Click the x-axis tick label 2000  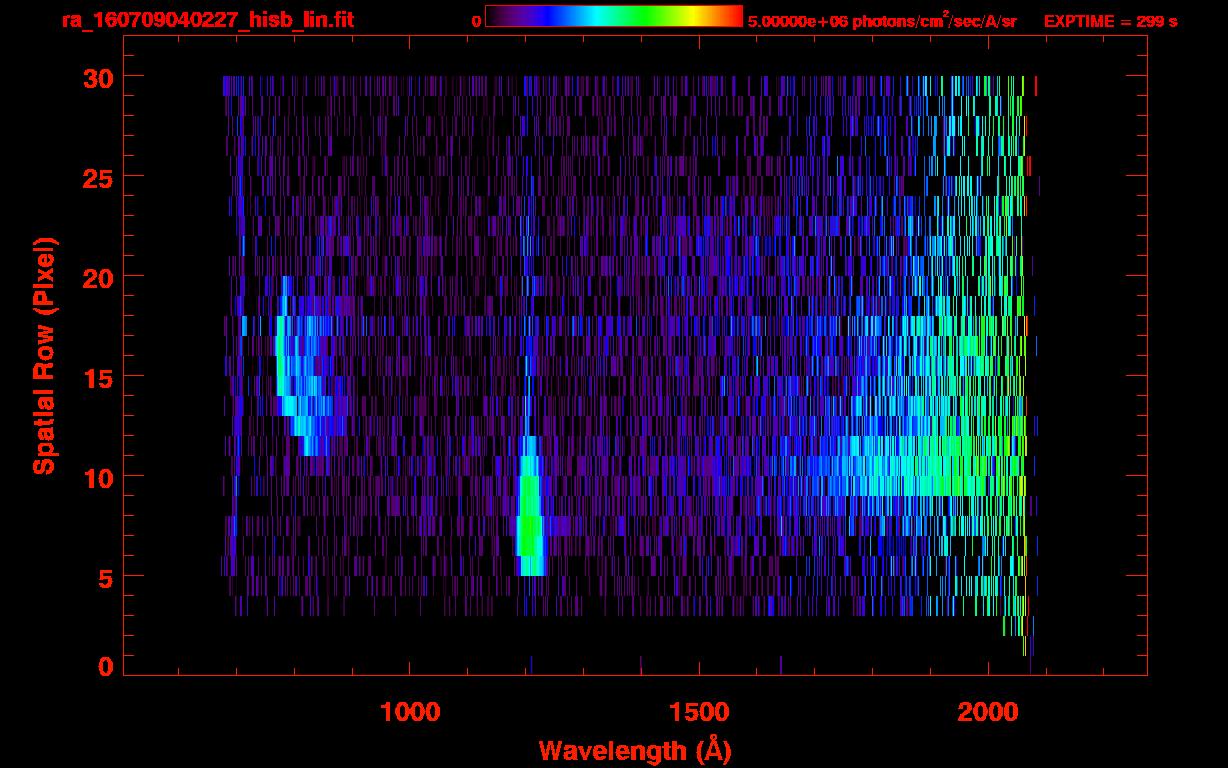[x=989, y=712]
